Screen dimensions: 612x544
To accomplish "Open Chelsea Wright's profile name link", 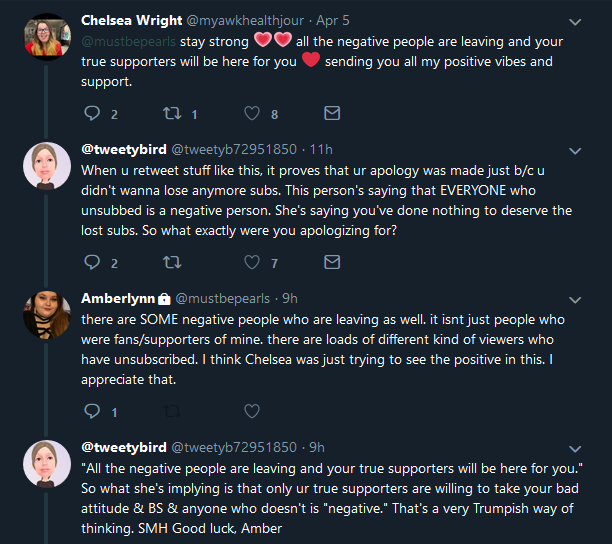I will pyautogui.click(x=132, y=20).
